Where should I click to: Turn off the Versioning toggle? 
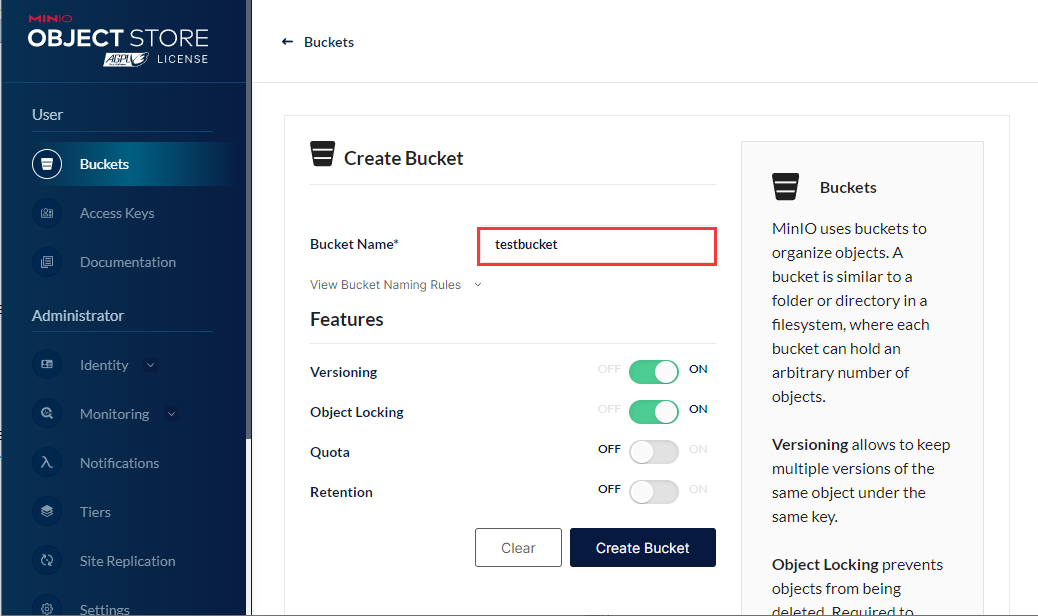(x=654, y=372)
